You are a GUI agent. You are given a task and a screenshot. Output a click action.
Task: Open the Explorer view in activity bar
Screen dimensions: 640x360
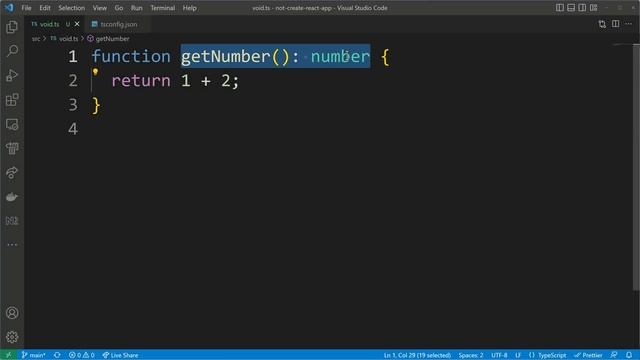coord(12,27)
